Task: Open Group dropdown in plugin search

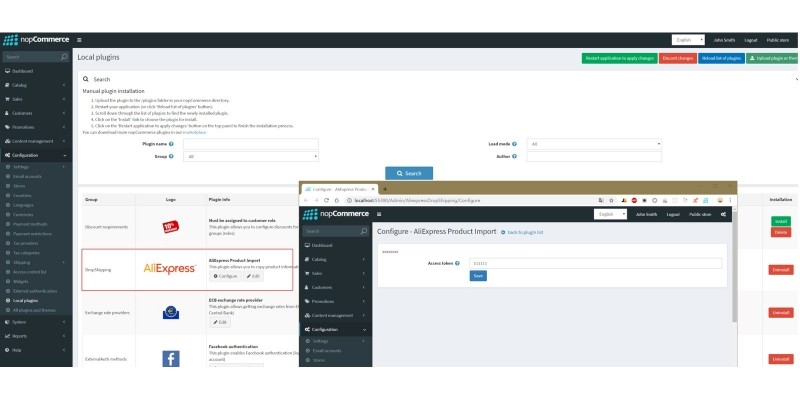Action: [x=251, y=157]
